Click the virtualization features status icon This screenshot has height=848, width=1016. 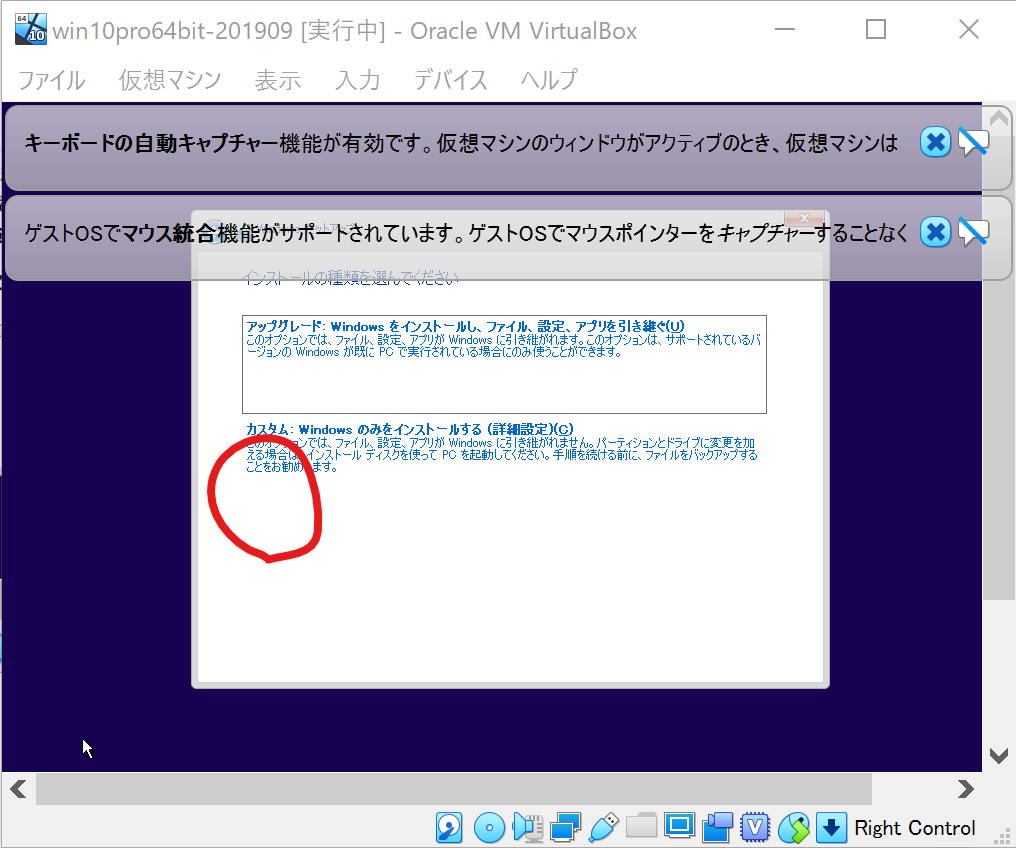[755, 827]
